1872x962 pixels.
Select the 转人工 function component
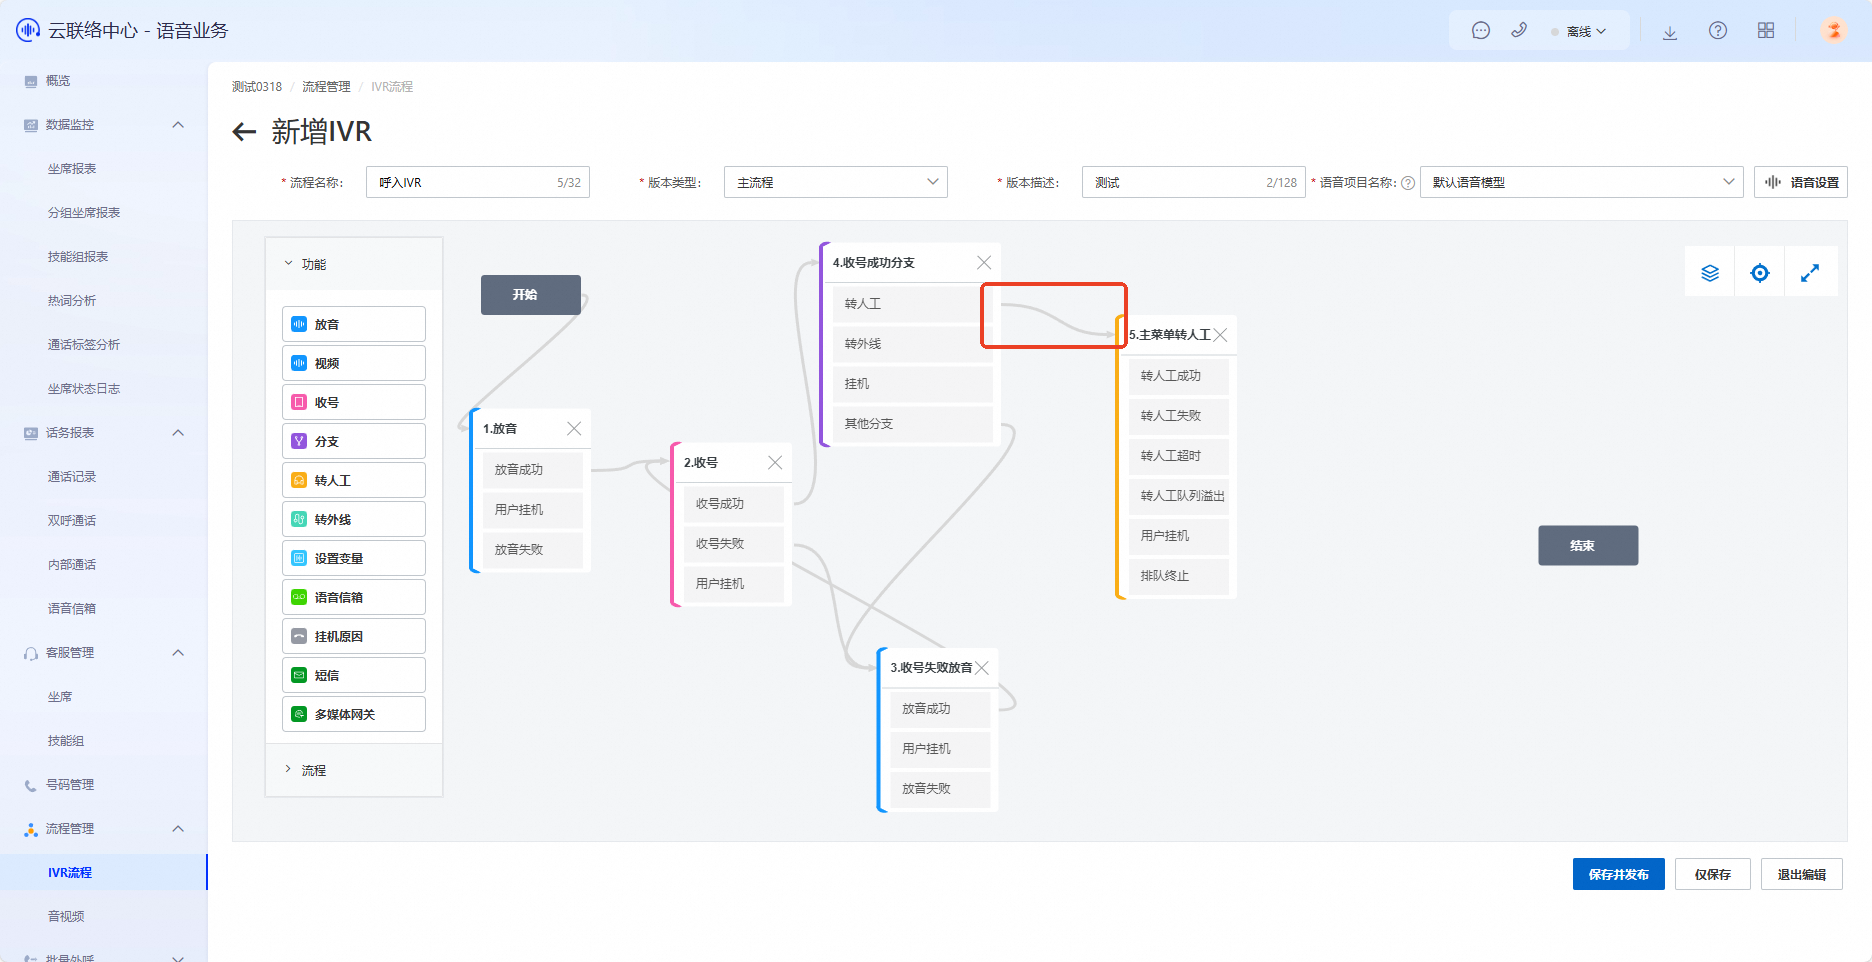(x=354, y=480)
